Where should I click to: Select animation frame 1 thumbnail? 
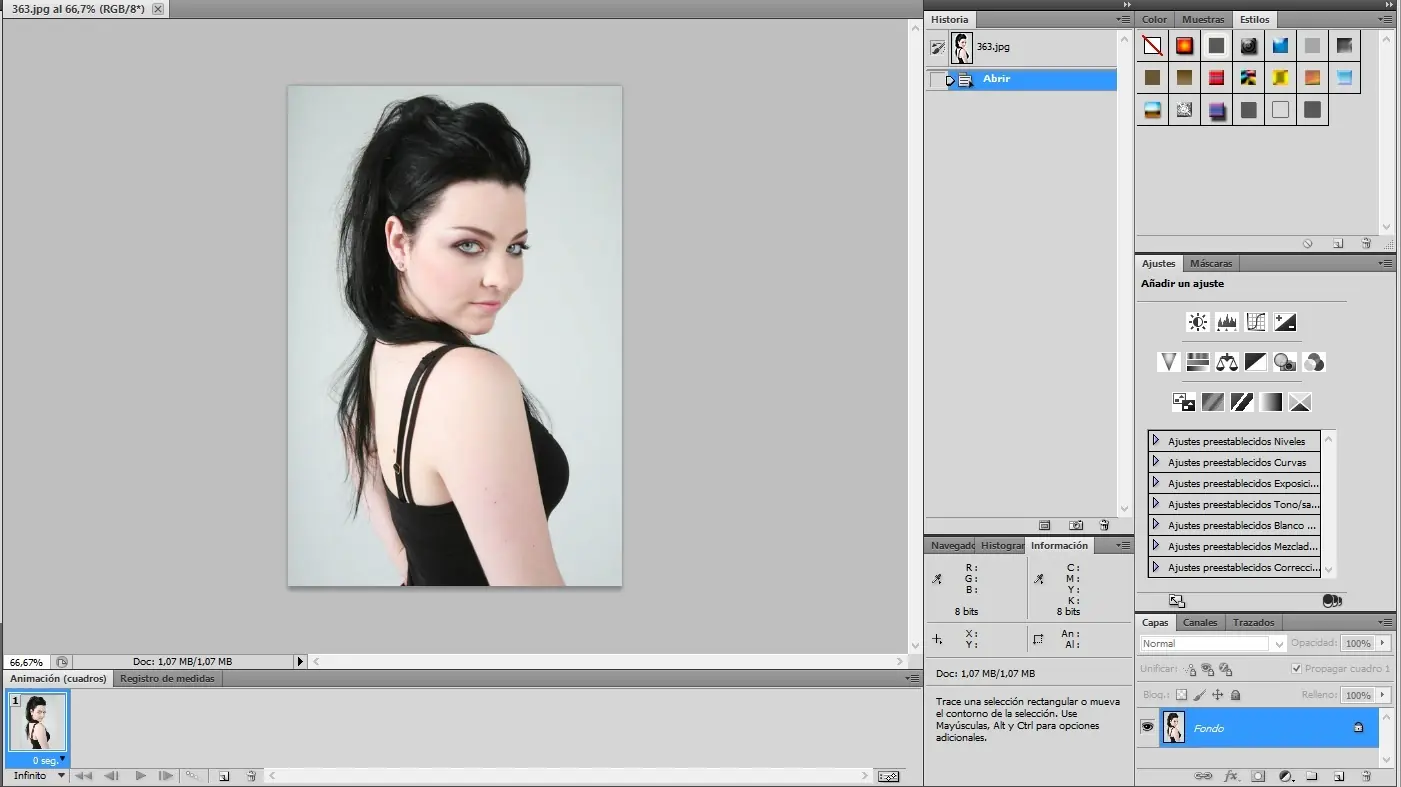pyautogui.click(x=38, y=722)
